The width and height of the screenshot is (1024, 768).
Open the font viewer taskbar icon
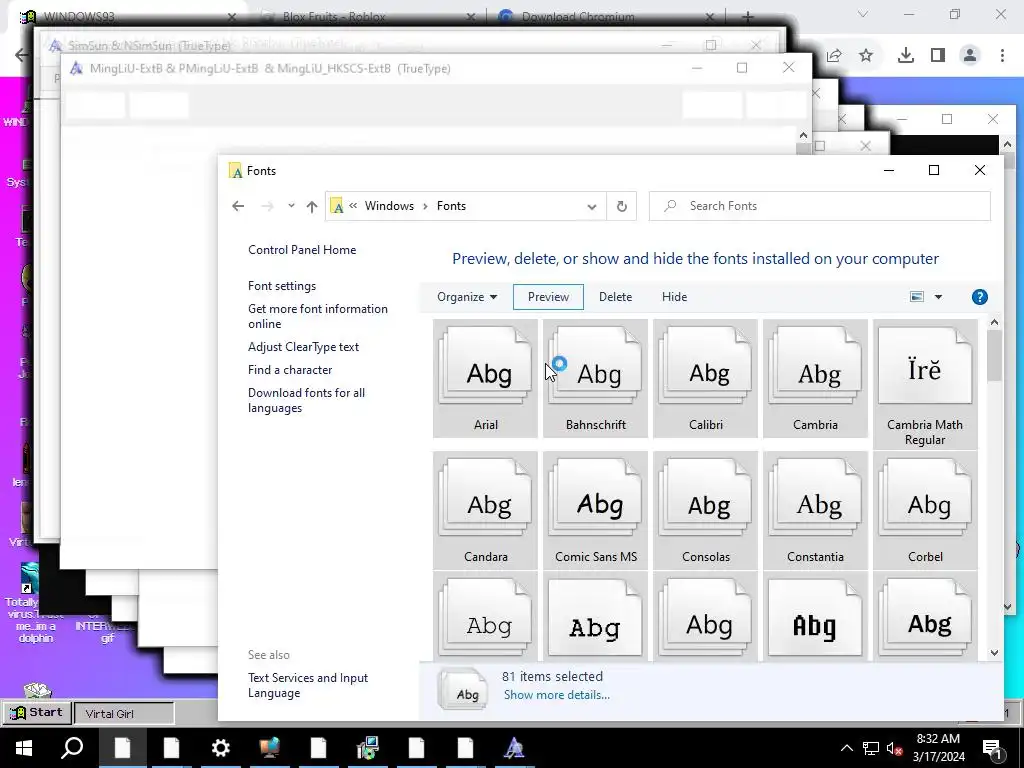[514, 748]
